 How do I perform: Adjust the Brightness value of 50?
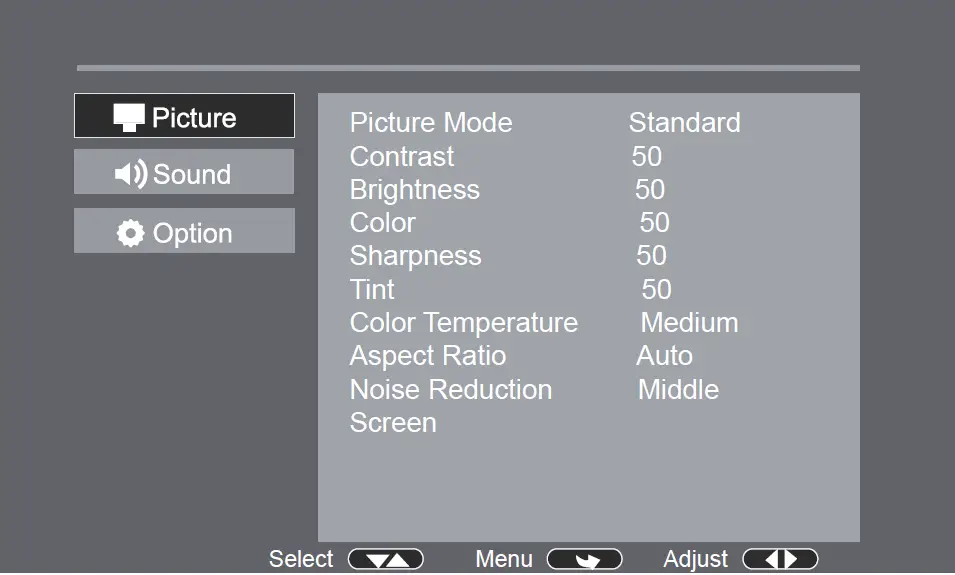(650, 189)
